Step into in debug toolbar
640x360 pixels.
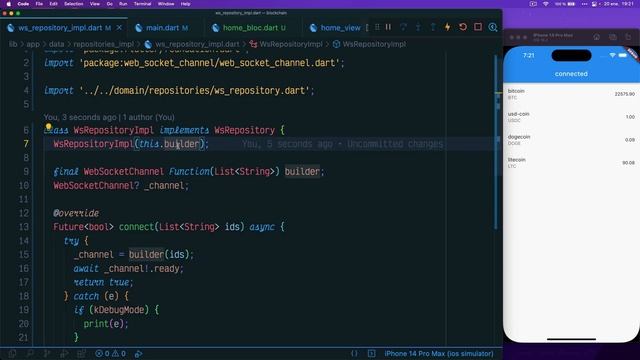(x=418, y=27)
